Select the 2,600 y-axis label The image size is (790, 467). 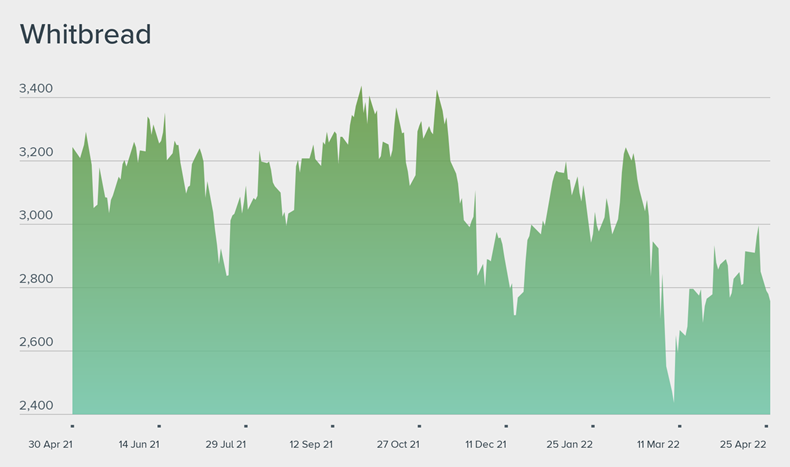[x=36, y=342]
